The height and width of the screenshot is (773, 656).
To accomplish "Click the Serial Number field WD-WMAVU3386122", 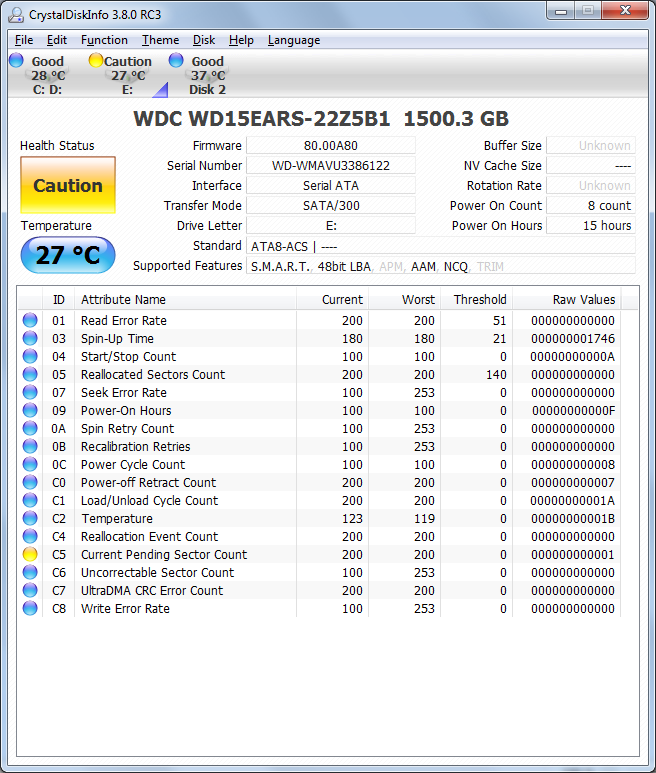I will click(331, 166).
